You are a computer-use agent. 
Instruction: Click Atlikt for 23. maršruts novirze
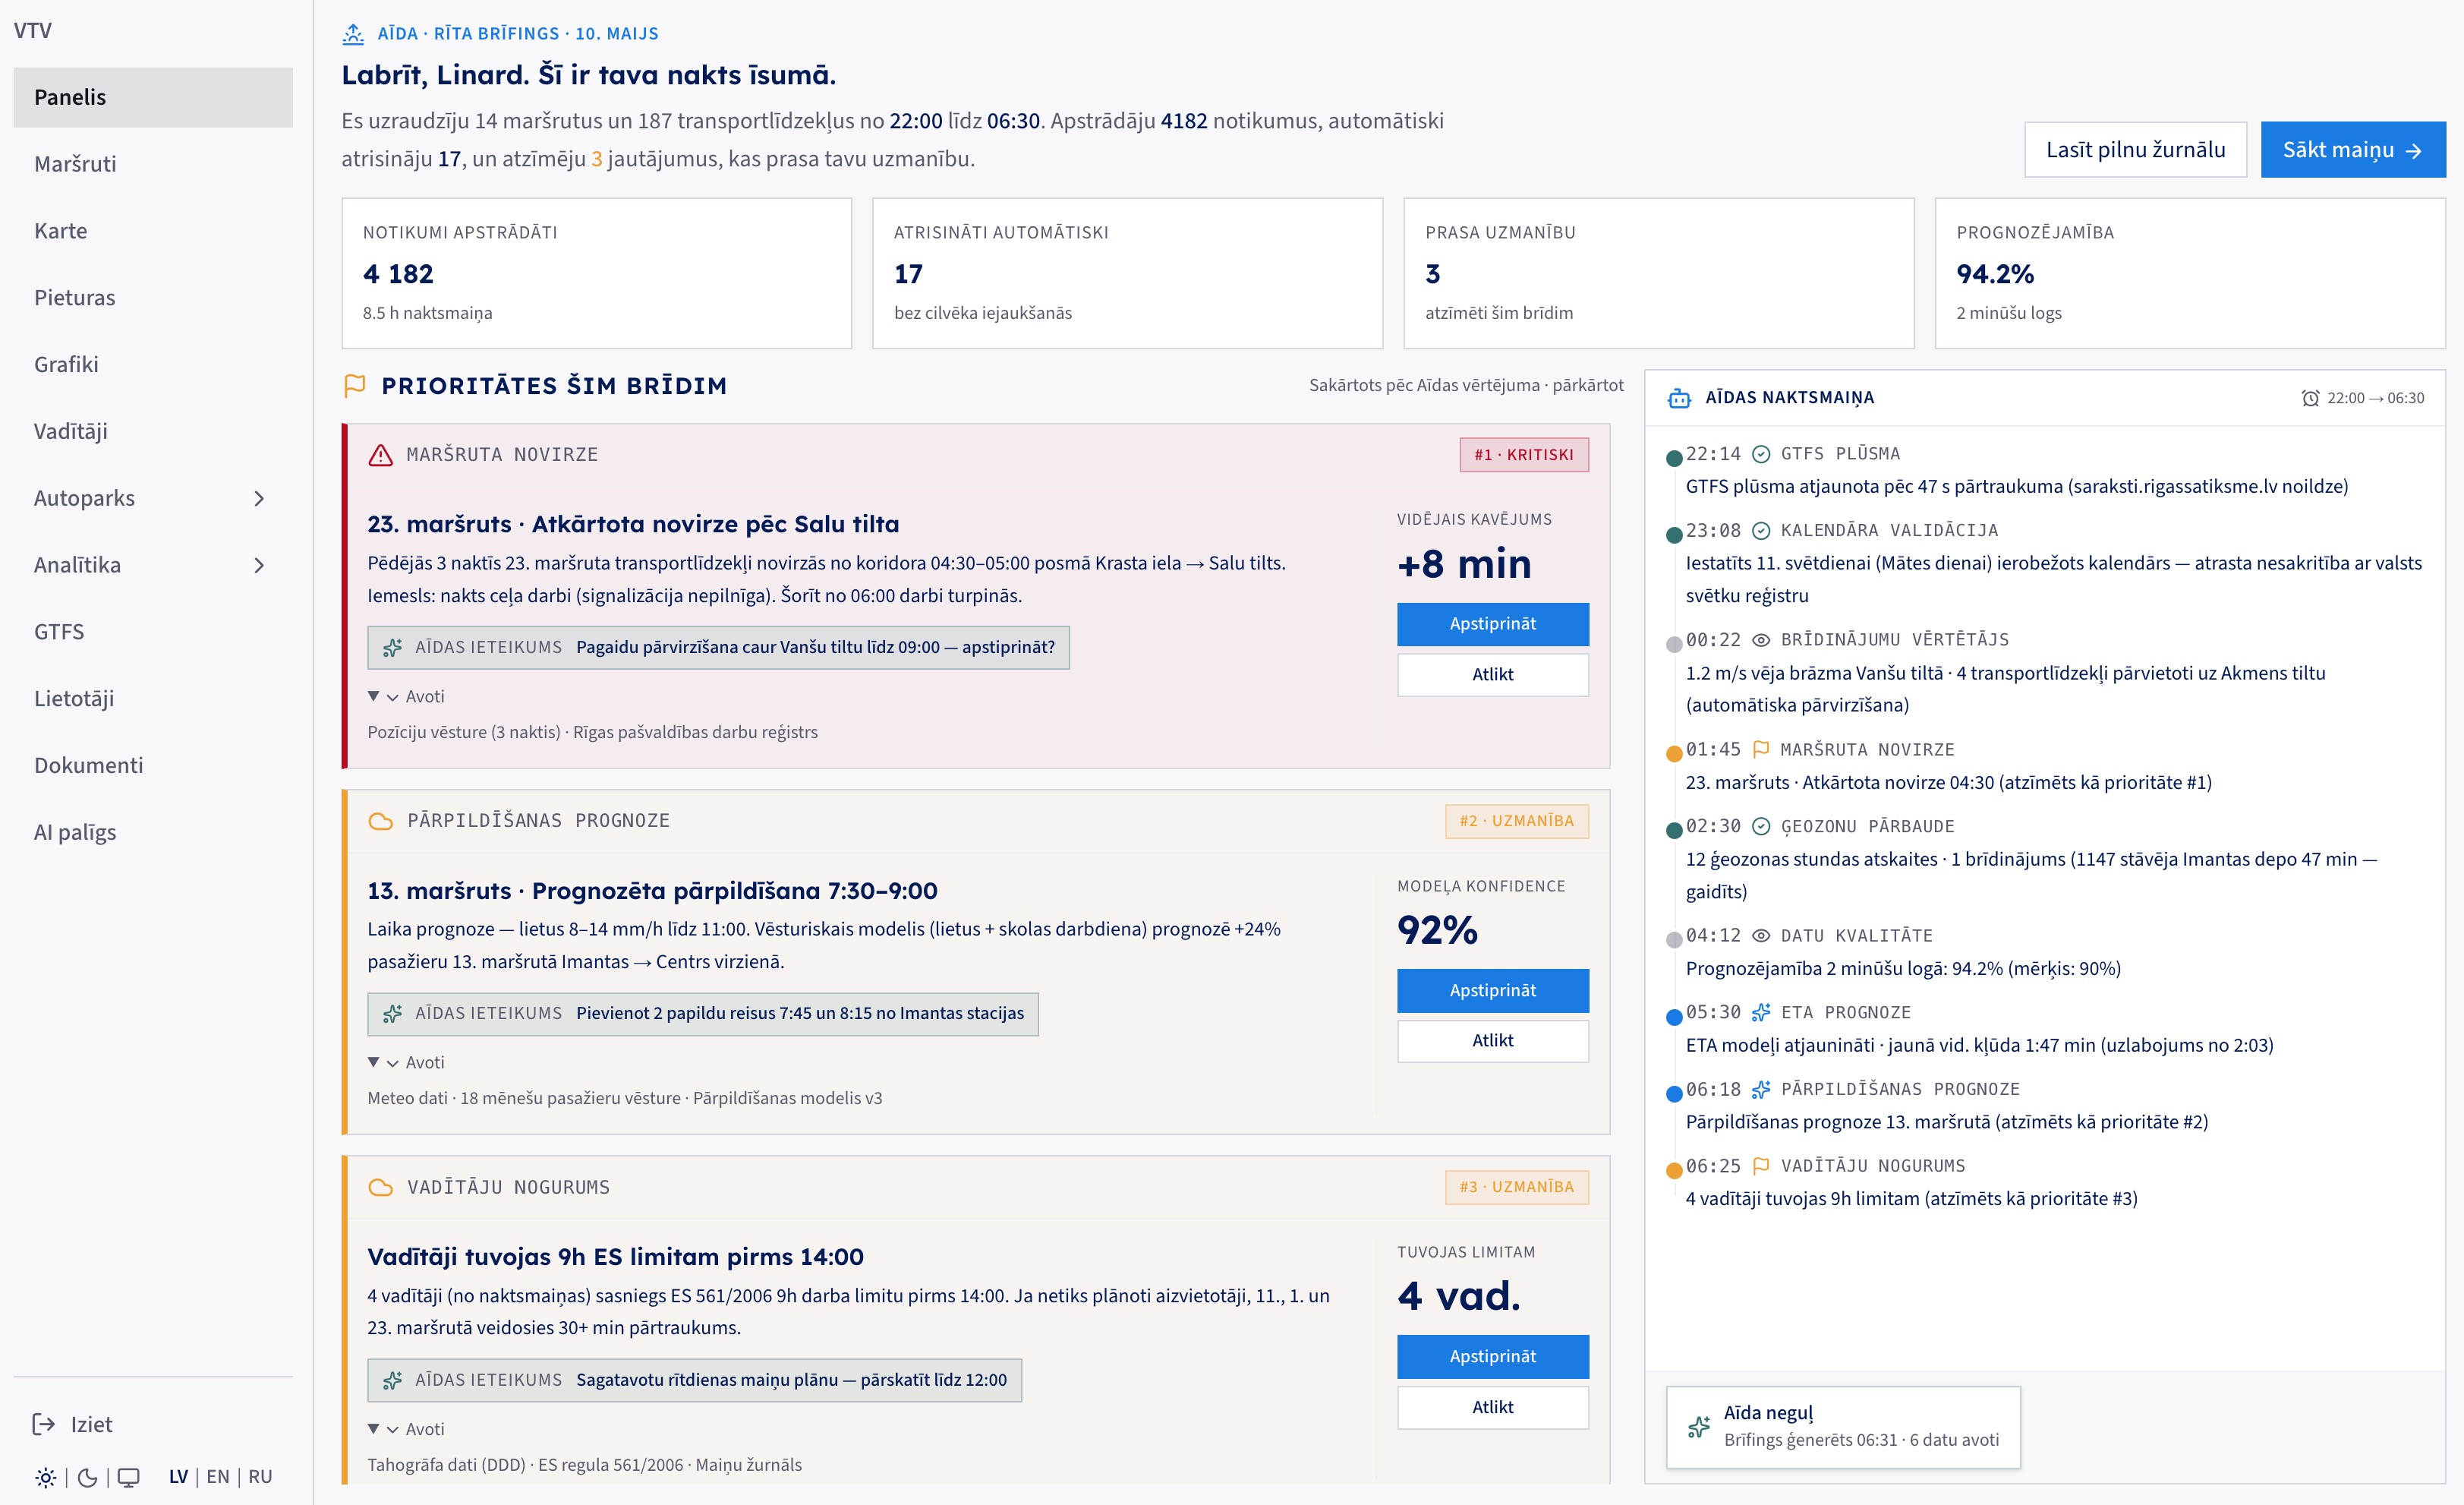(1492, 675)
